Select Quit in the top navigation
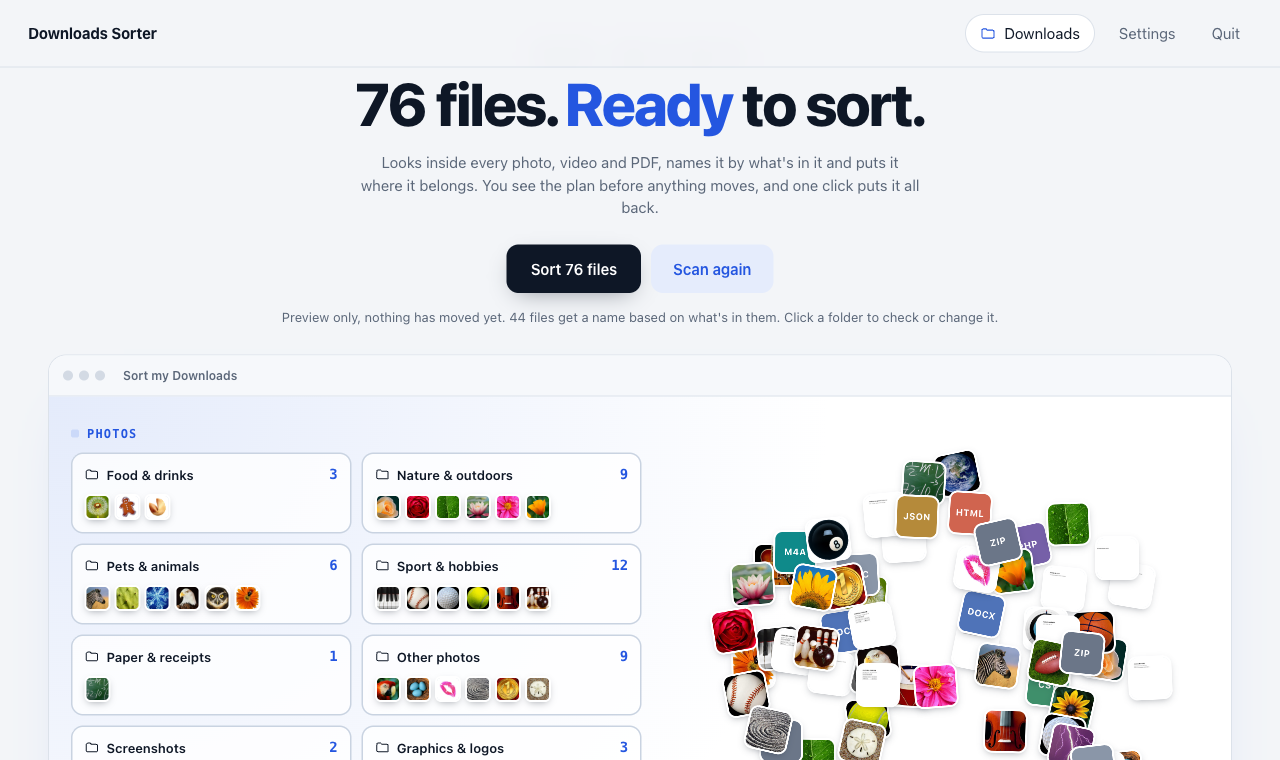Screen dimensions: 1280x760 (x=1226, y=33)
